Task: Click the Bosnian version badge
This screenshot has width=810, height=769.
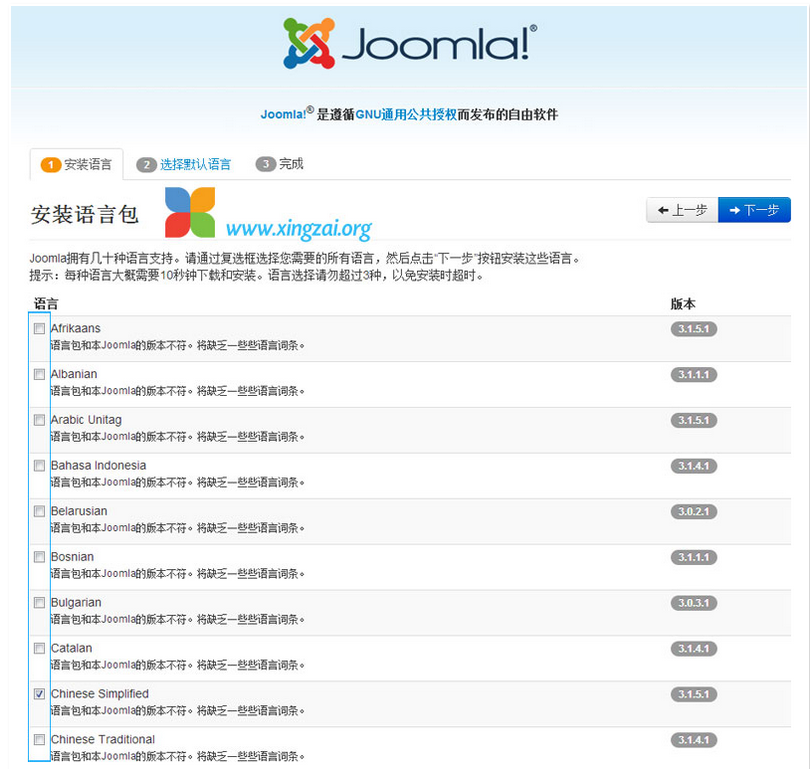Action: pos(693,557)
